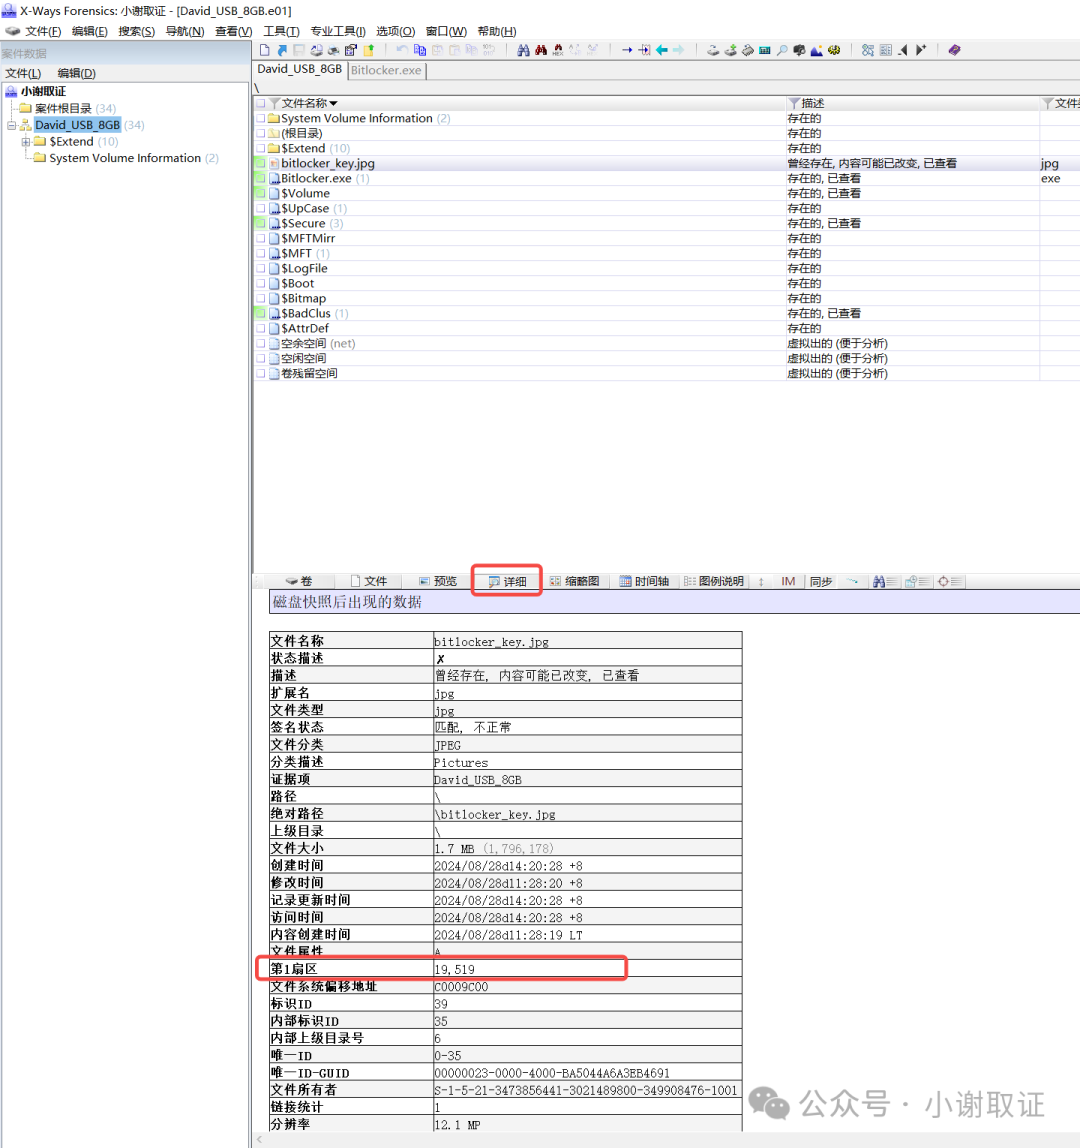Click the Go To Offset arrow icon
This screenshot has height=1148, width=1080.
click(627, 50)
